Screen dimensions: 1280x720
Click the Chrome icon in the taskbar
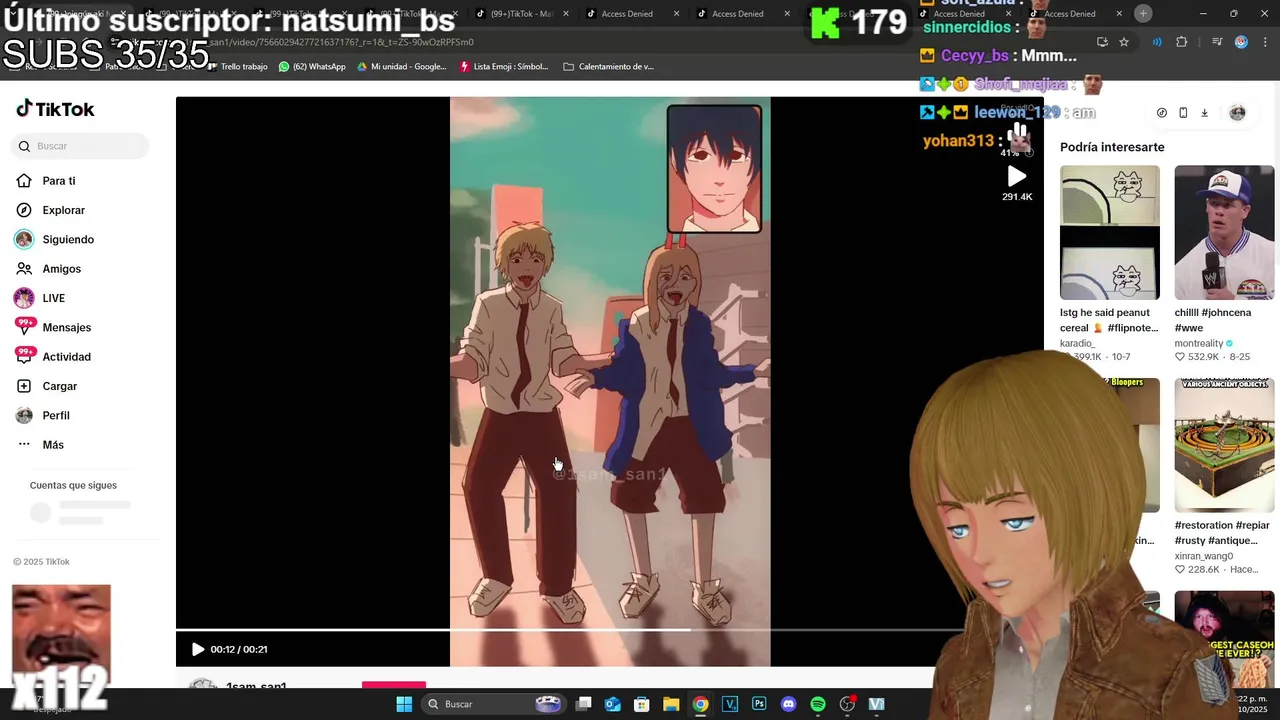pos(700,704)
